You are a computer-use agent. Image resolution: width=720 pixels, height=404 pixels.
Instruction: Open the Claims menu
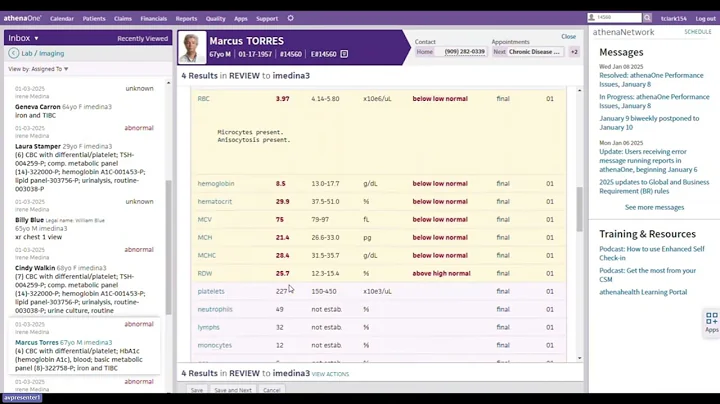point(123,19)
